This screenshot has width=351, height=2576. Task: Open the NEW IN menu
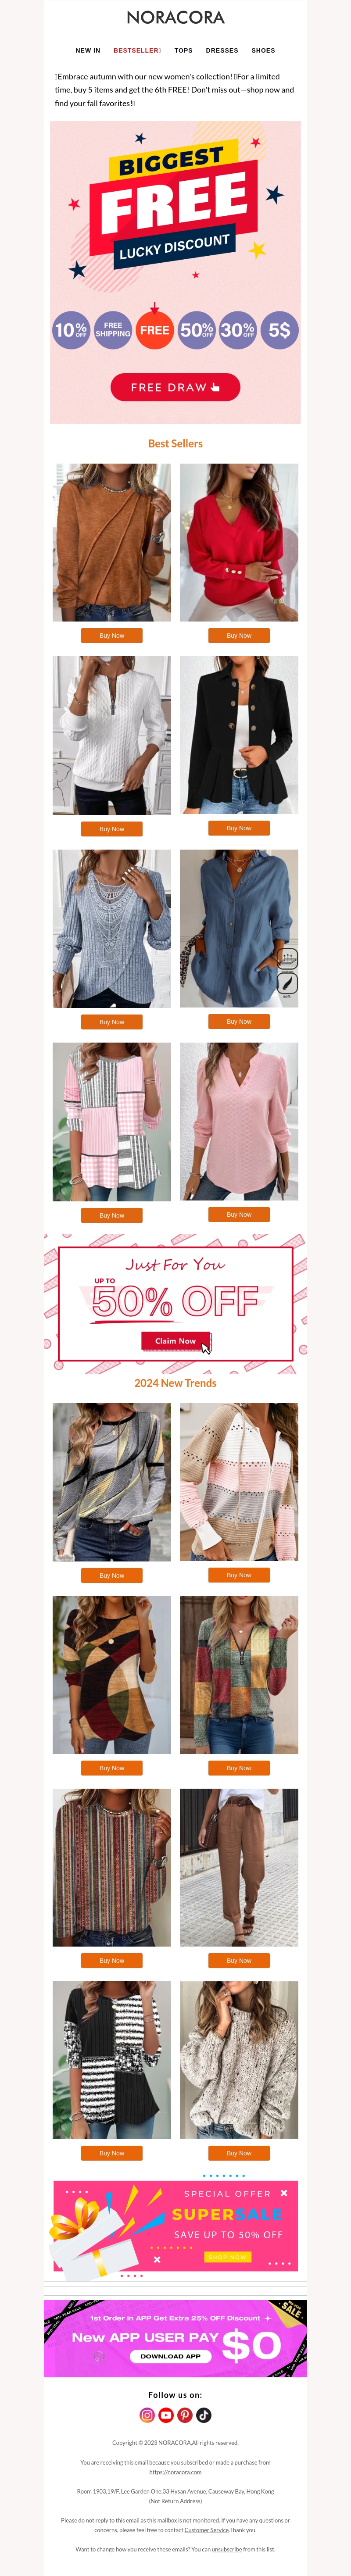pyautogui.click(x=88, y=50)
